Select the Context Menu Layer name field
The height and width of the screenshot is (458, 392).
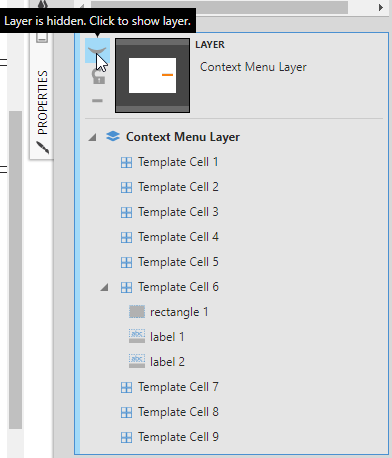tap(253, 67)
